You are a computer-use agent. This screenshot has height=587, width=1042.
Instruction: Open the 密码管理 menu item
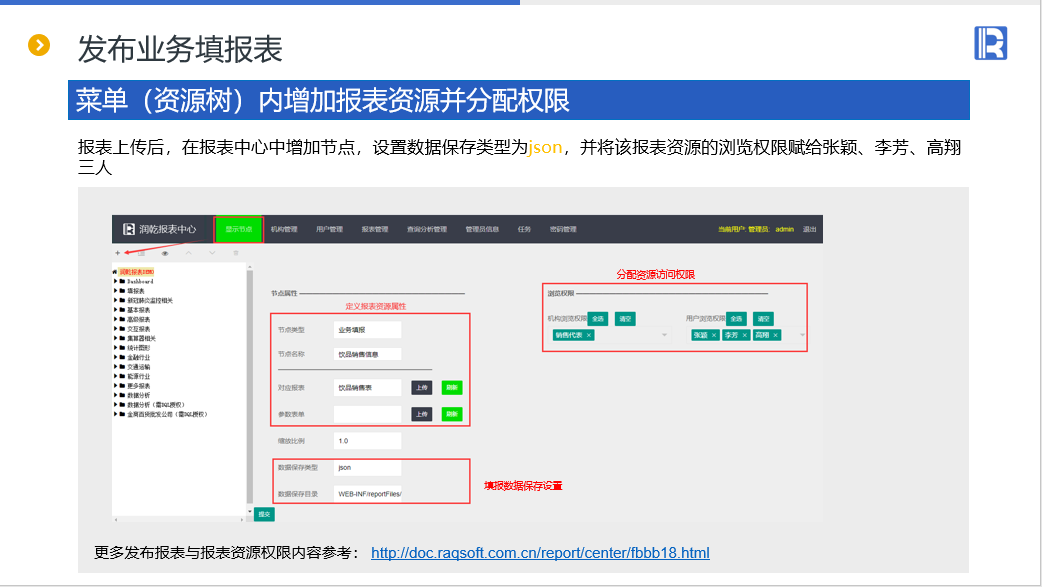563,229
